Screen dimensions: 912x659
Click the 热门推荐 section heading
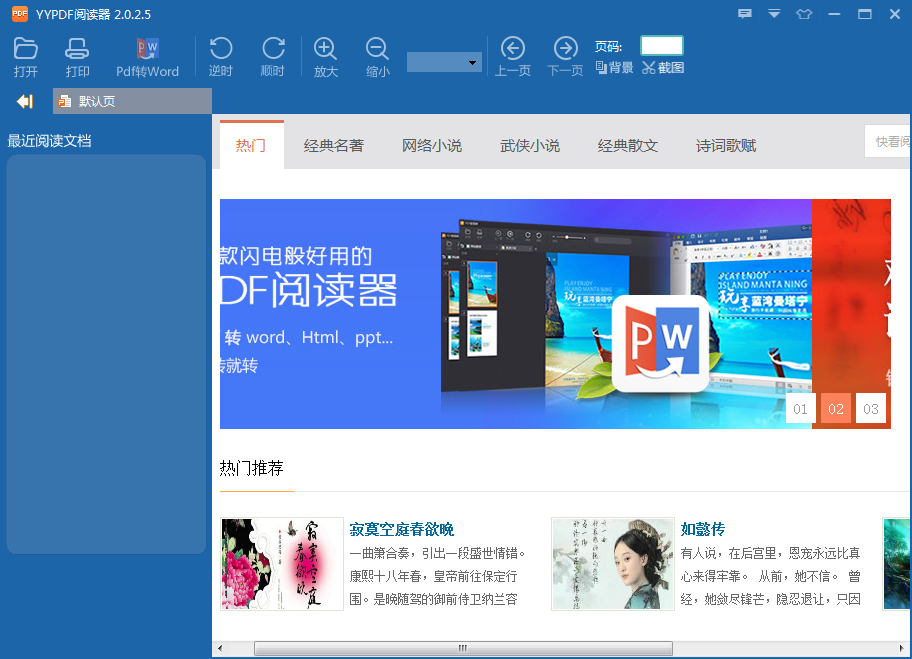[251, 468]
